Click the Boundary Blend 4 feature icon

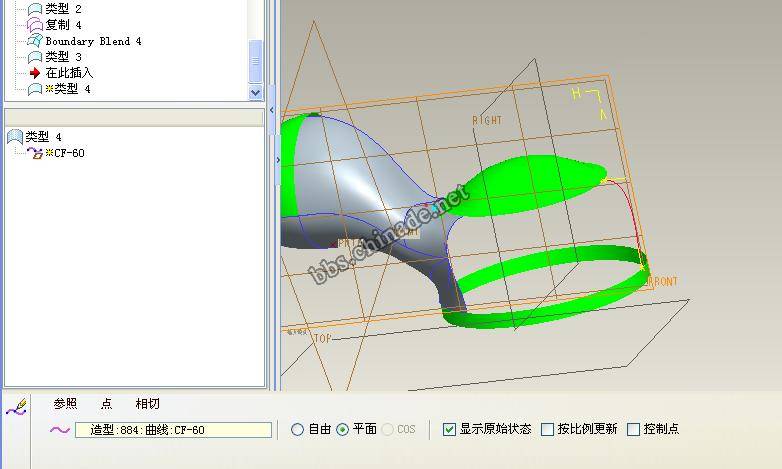click(35, 41)
